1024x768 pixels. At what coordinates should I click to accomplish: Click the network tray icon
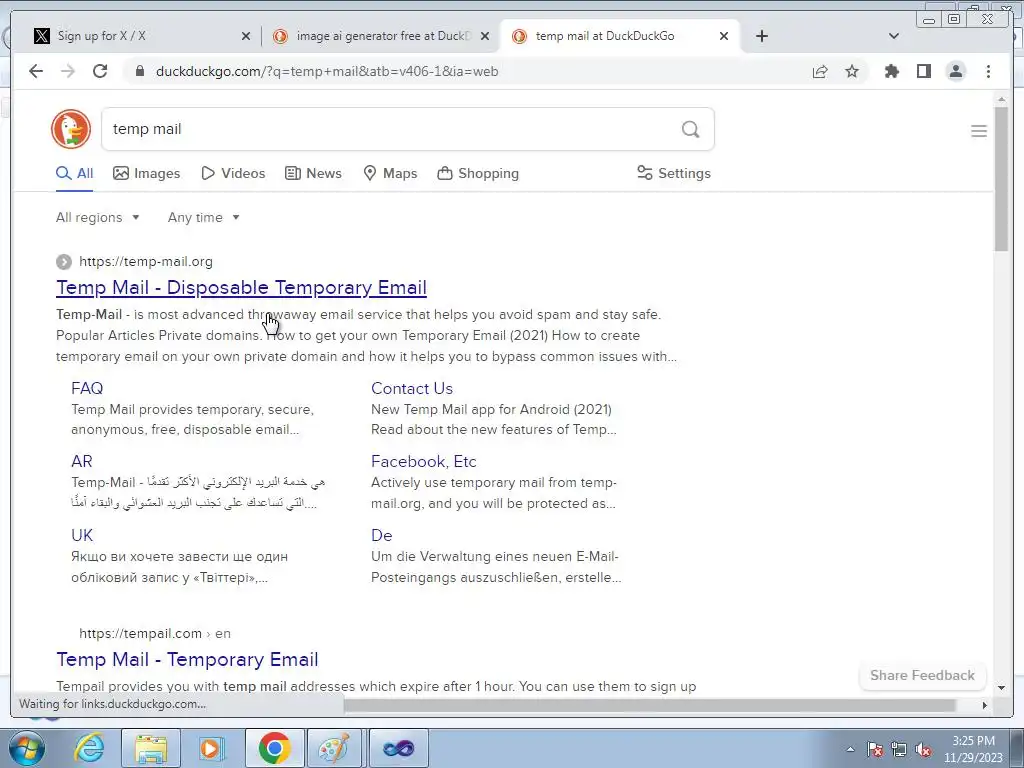pos(899,749)
